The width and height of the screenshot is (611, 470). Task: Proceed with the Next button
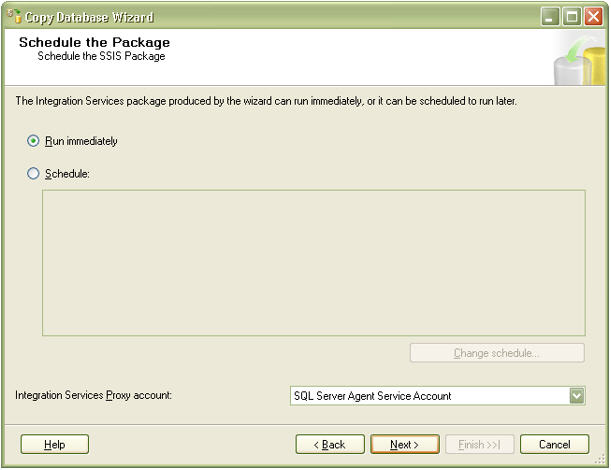coord(404,444)
